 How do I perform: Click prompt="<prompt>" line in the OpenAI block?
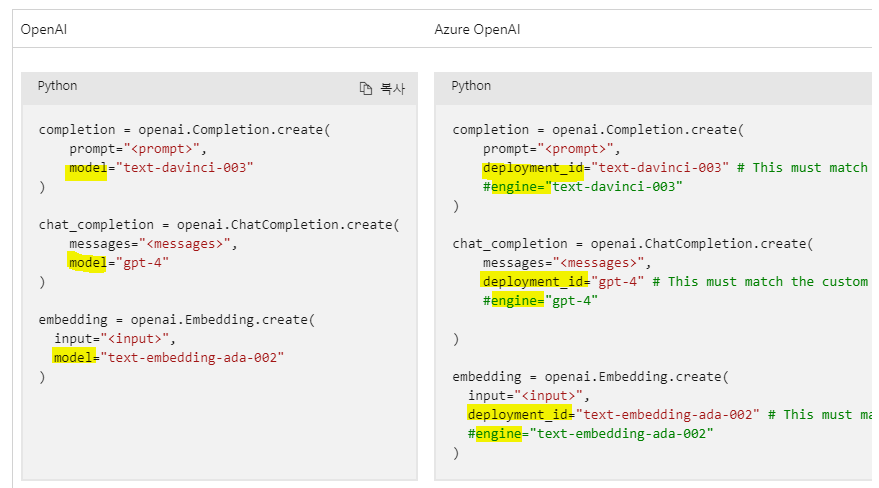pos(138,148)
